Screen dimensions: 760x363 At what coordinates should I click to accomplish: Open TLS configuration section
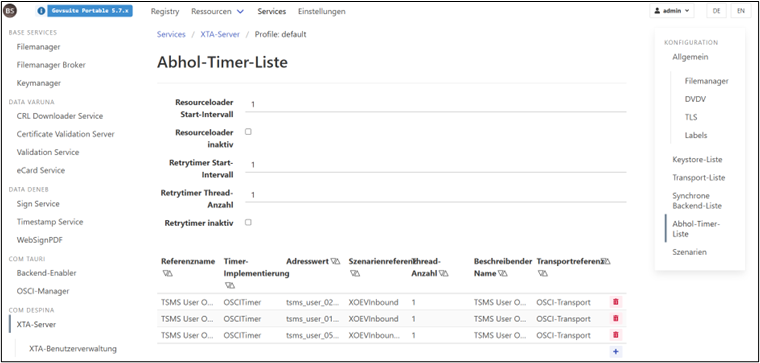pyautogui.click(x=691, y=117)
